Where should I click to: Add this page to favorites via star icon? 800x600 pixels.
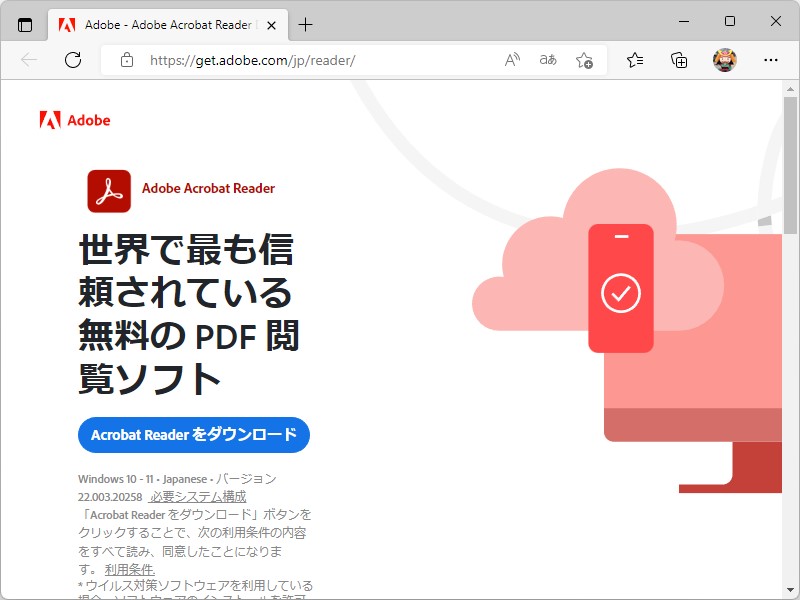pos(583,60)
